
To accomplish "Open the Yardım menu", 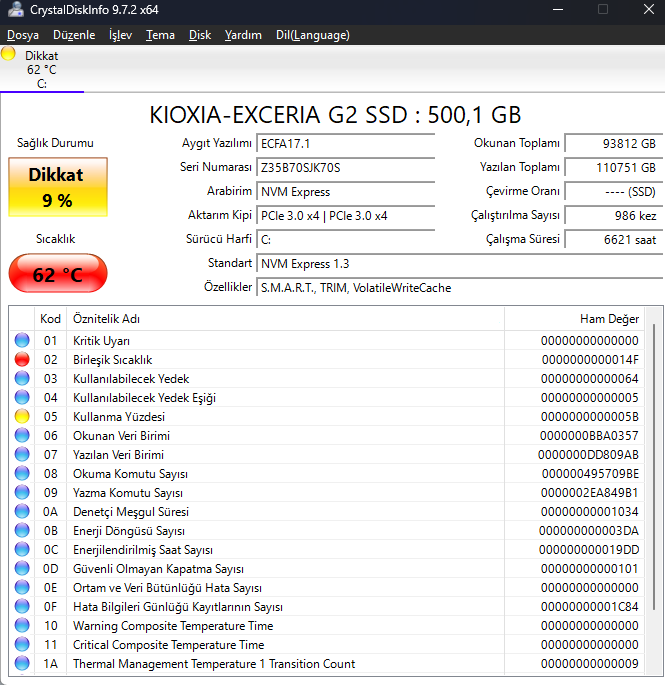I will click(x=243, y=35).
